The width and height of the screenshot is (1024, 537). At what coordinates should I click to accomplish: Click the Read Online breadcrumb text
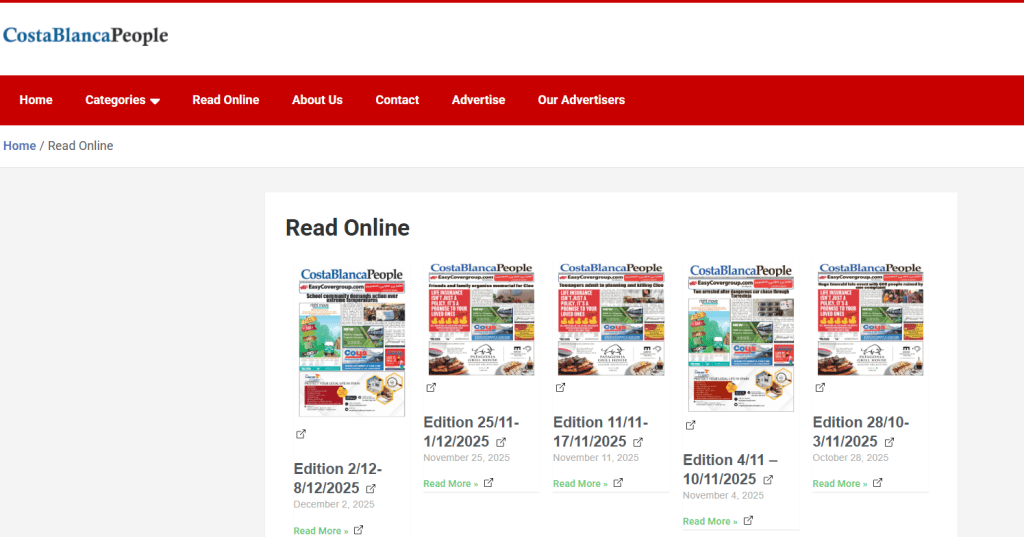coord(80,146)
